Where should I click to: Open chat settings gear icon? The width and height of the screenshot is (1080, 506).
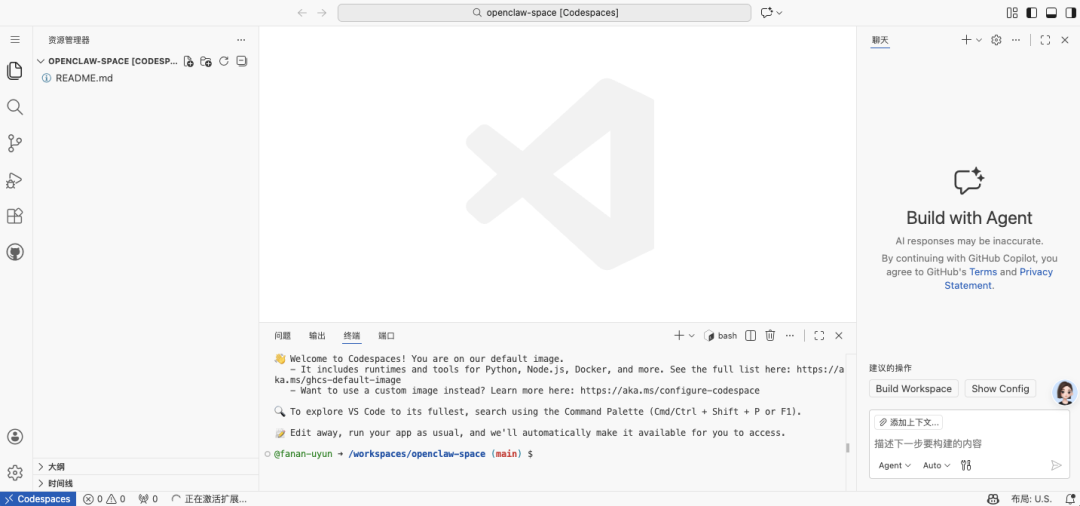[x=996, y=40]
